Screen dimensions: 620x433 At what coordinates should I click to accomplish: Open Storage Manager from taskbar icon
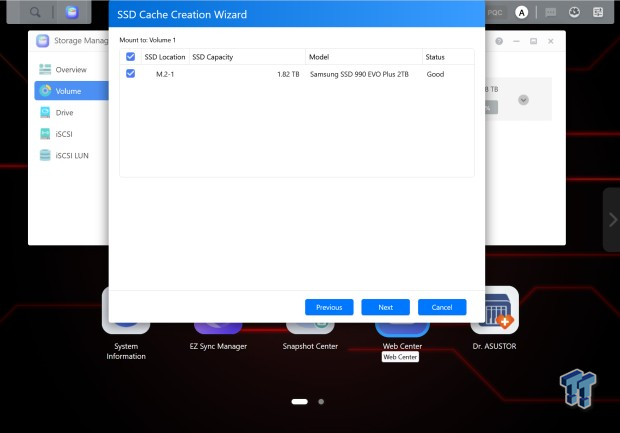pos(71,12)
